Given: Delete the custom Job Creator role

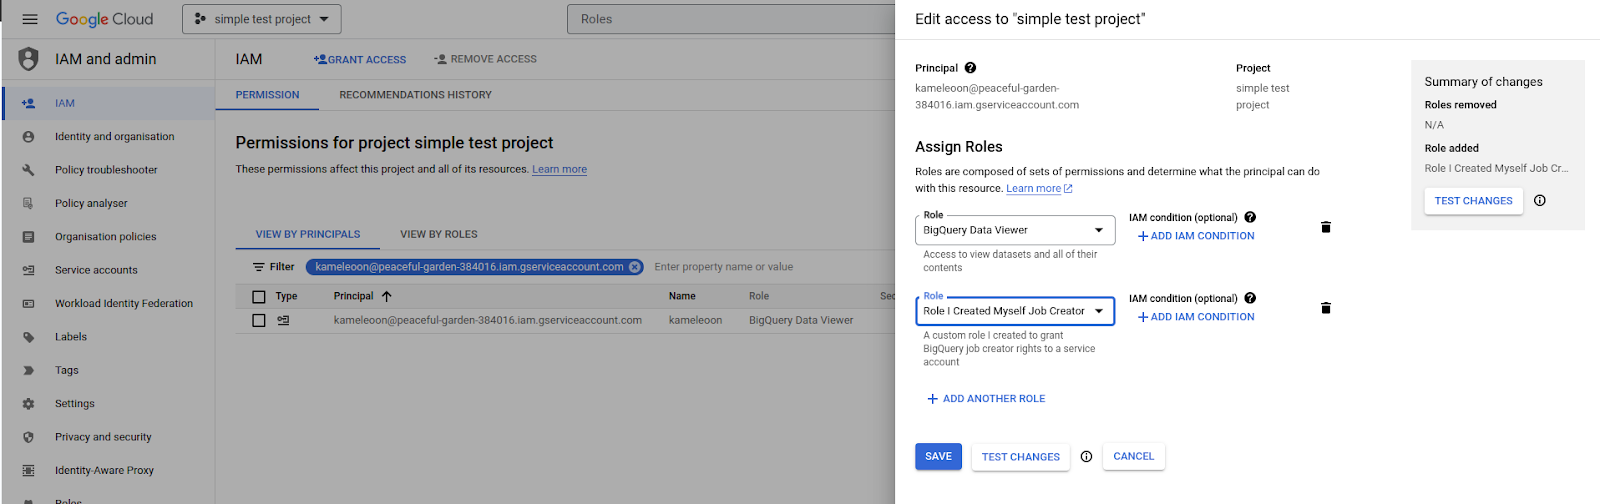Looking at the screenshot, I should 1326,308.
